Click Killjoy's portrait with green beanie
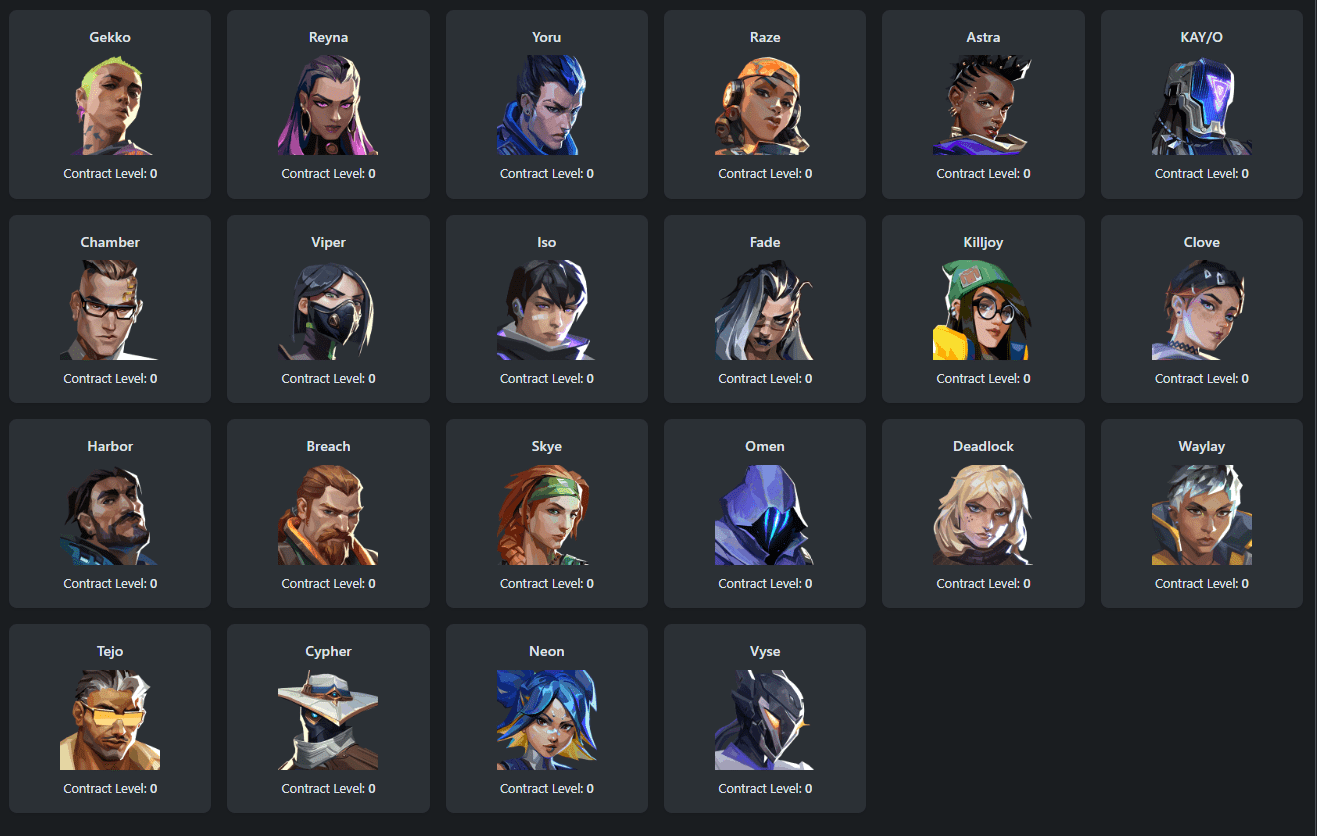 click(x=983, y=310)
